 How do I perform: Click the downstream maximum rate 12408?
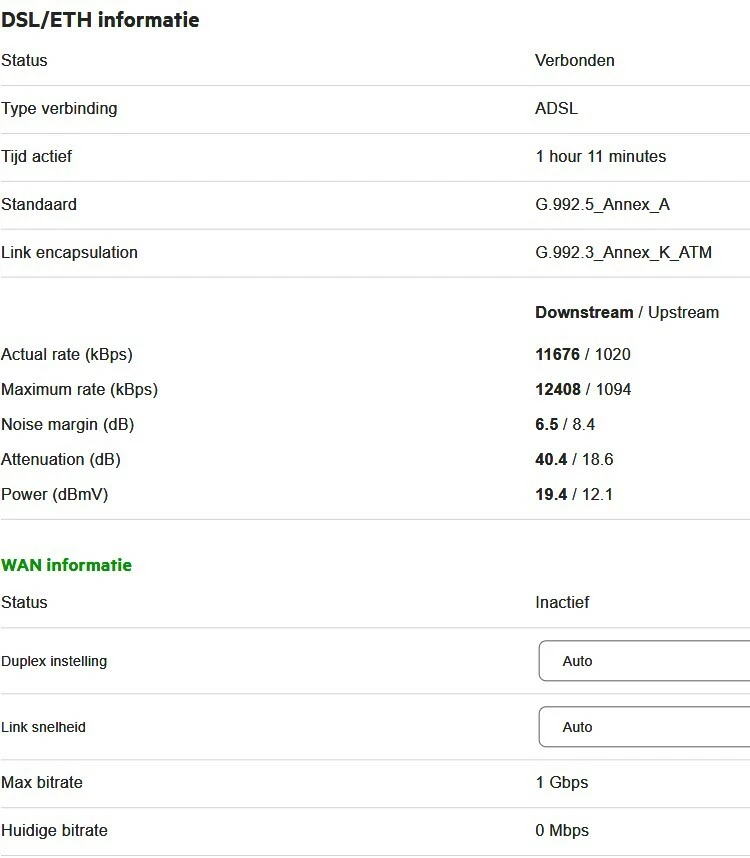pyautogui.click(x=558, y=389)
